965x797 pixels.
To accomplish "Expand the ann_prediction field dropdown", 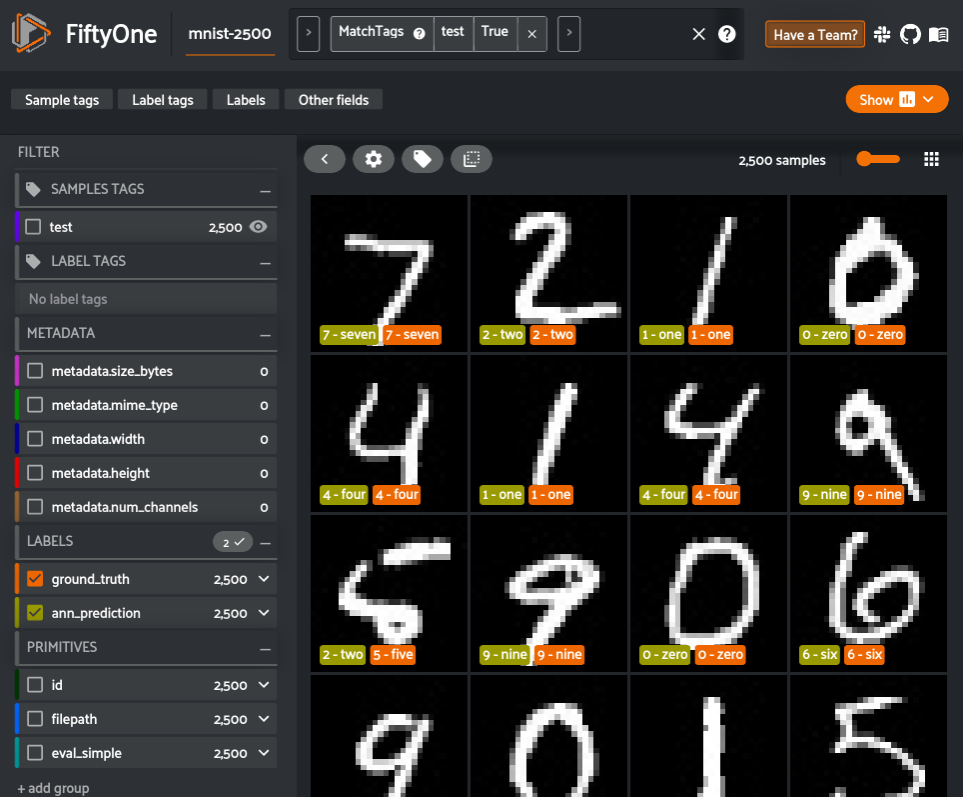I will (264, 612).
